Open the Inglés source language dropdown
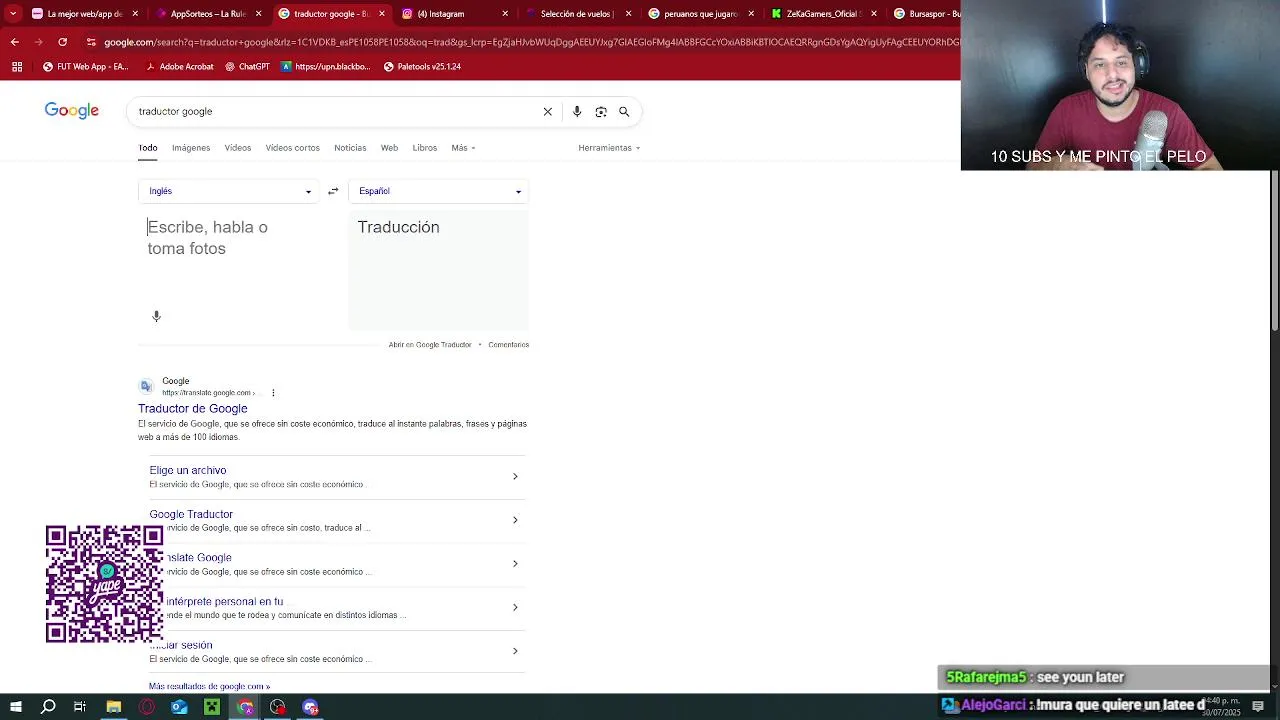 click(x=229, y=191)
